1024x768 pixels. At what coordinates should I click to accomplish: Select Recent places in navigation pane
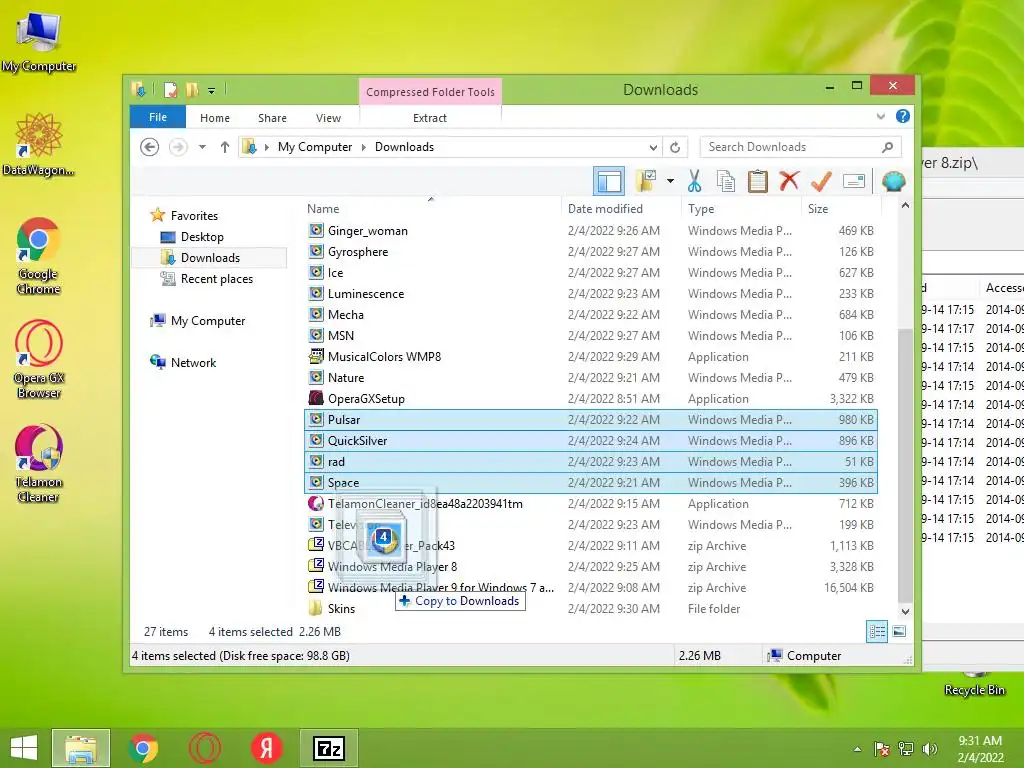tap(216, 279)
